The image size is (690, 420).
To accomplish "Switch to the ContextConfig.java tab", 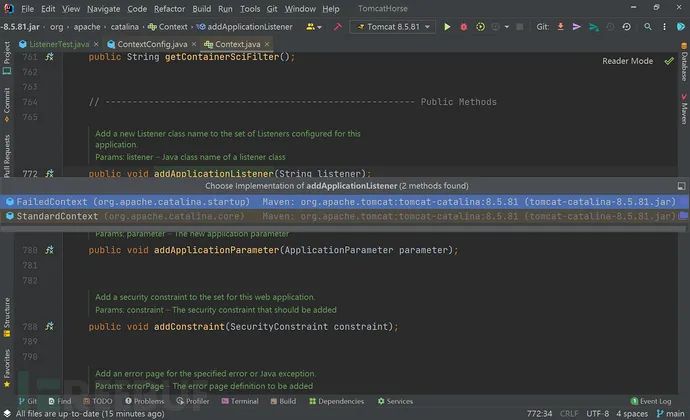I will [x=152, y=44].
